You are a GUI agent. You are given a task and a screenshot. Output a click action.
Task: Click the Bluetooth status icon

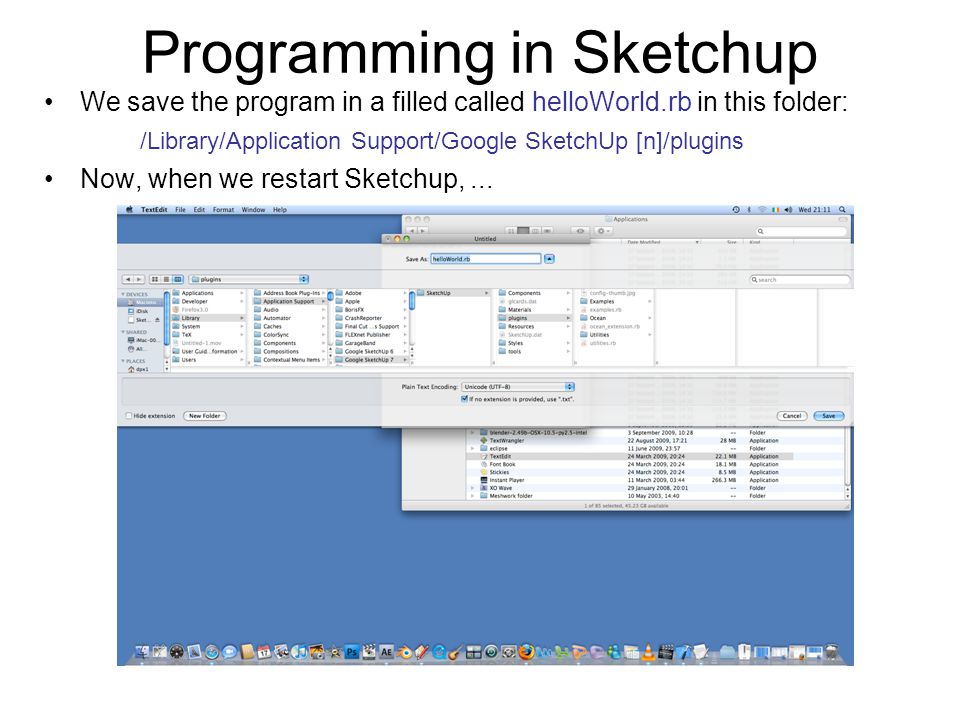749,209
